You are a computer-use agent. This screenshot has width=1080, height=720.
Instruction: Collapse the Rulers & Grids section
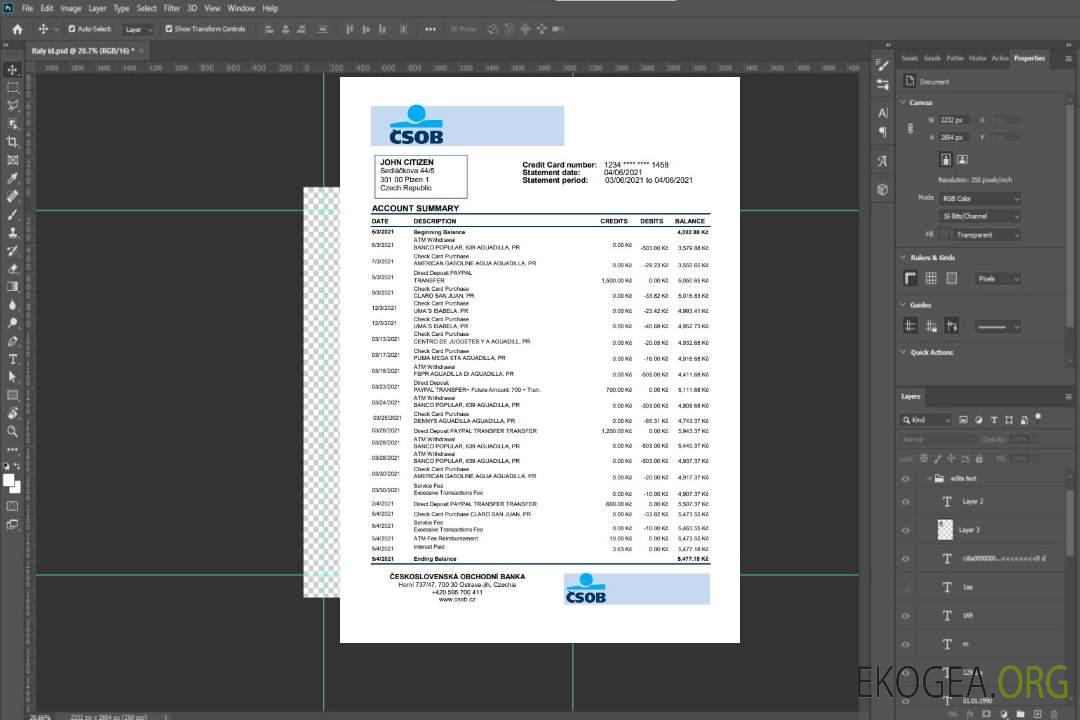tap(903, 257)
